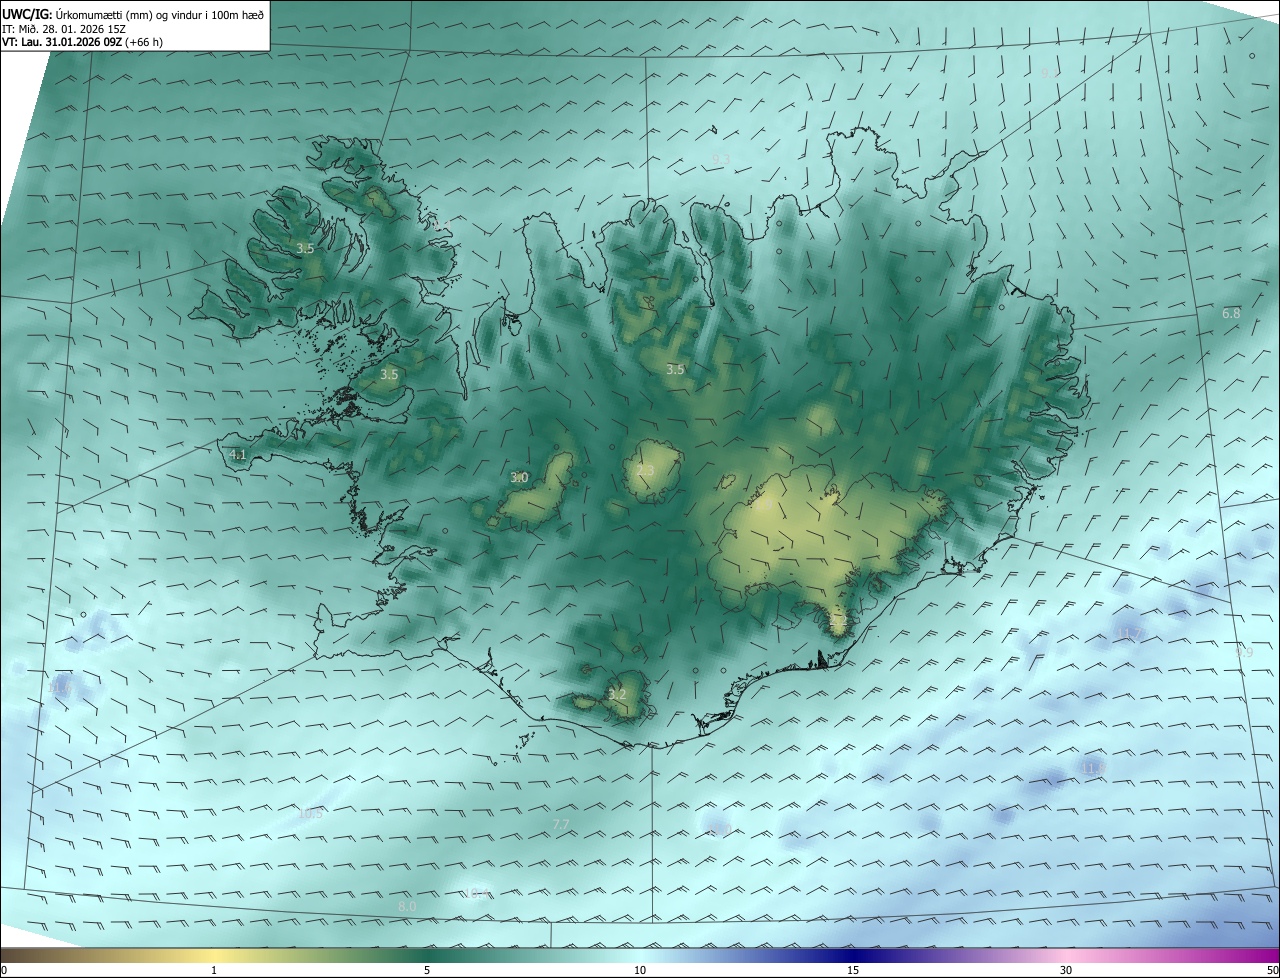Select the 'IT: Mið. 28. 01. 2026 15Z' line
This screenshot has width=1280, height=978.
point(64,29)
